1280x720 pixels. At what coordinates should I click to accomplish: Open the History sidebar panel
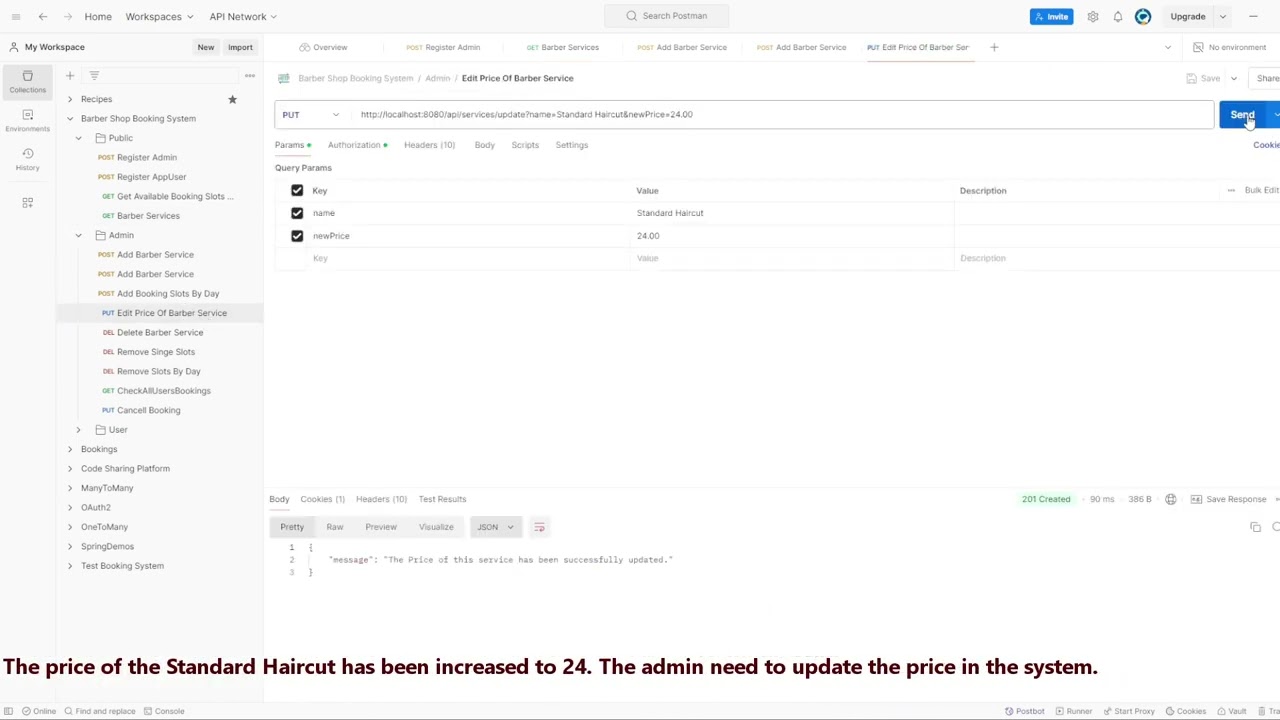(x=27, y=159)
